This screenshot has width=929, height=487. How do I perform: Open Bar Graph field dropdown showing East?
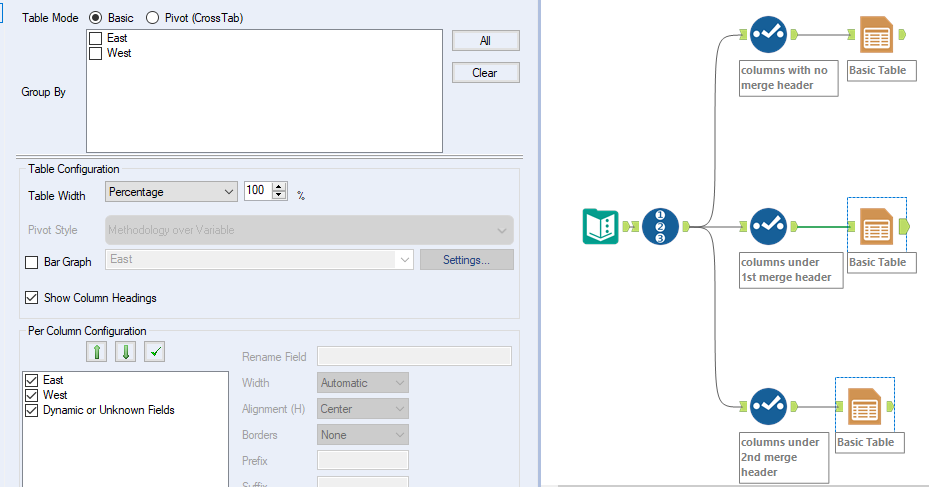coord(260,259)
